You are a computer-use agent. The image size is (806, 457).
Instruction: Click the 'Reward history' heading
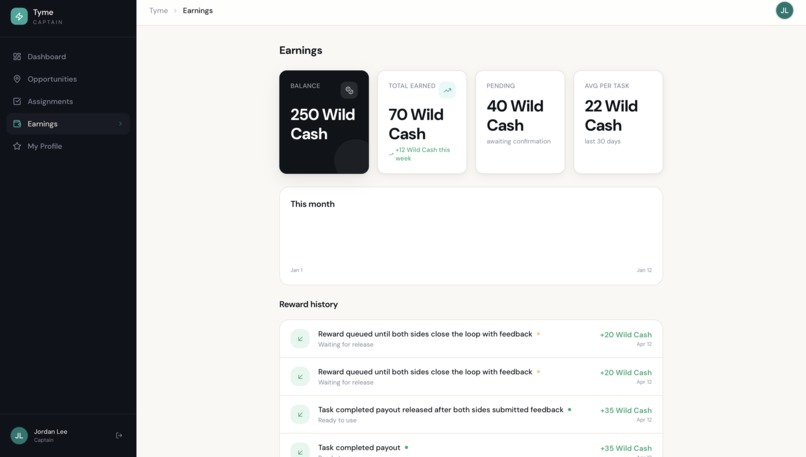[308, 304]
